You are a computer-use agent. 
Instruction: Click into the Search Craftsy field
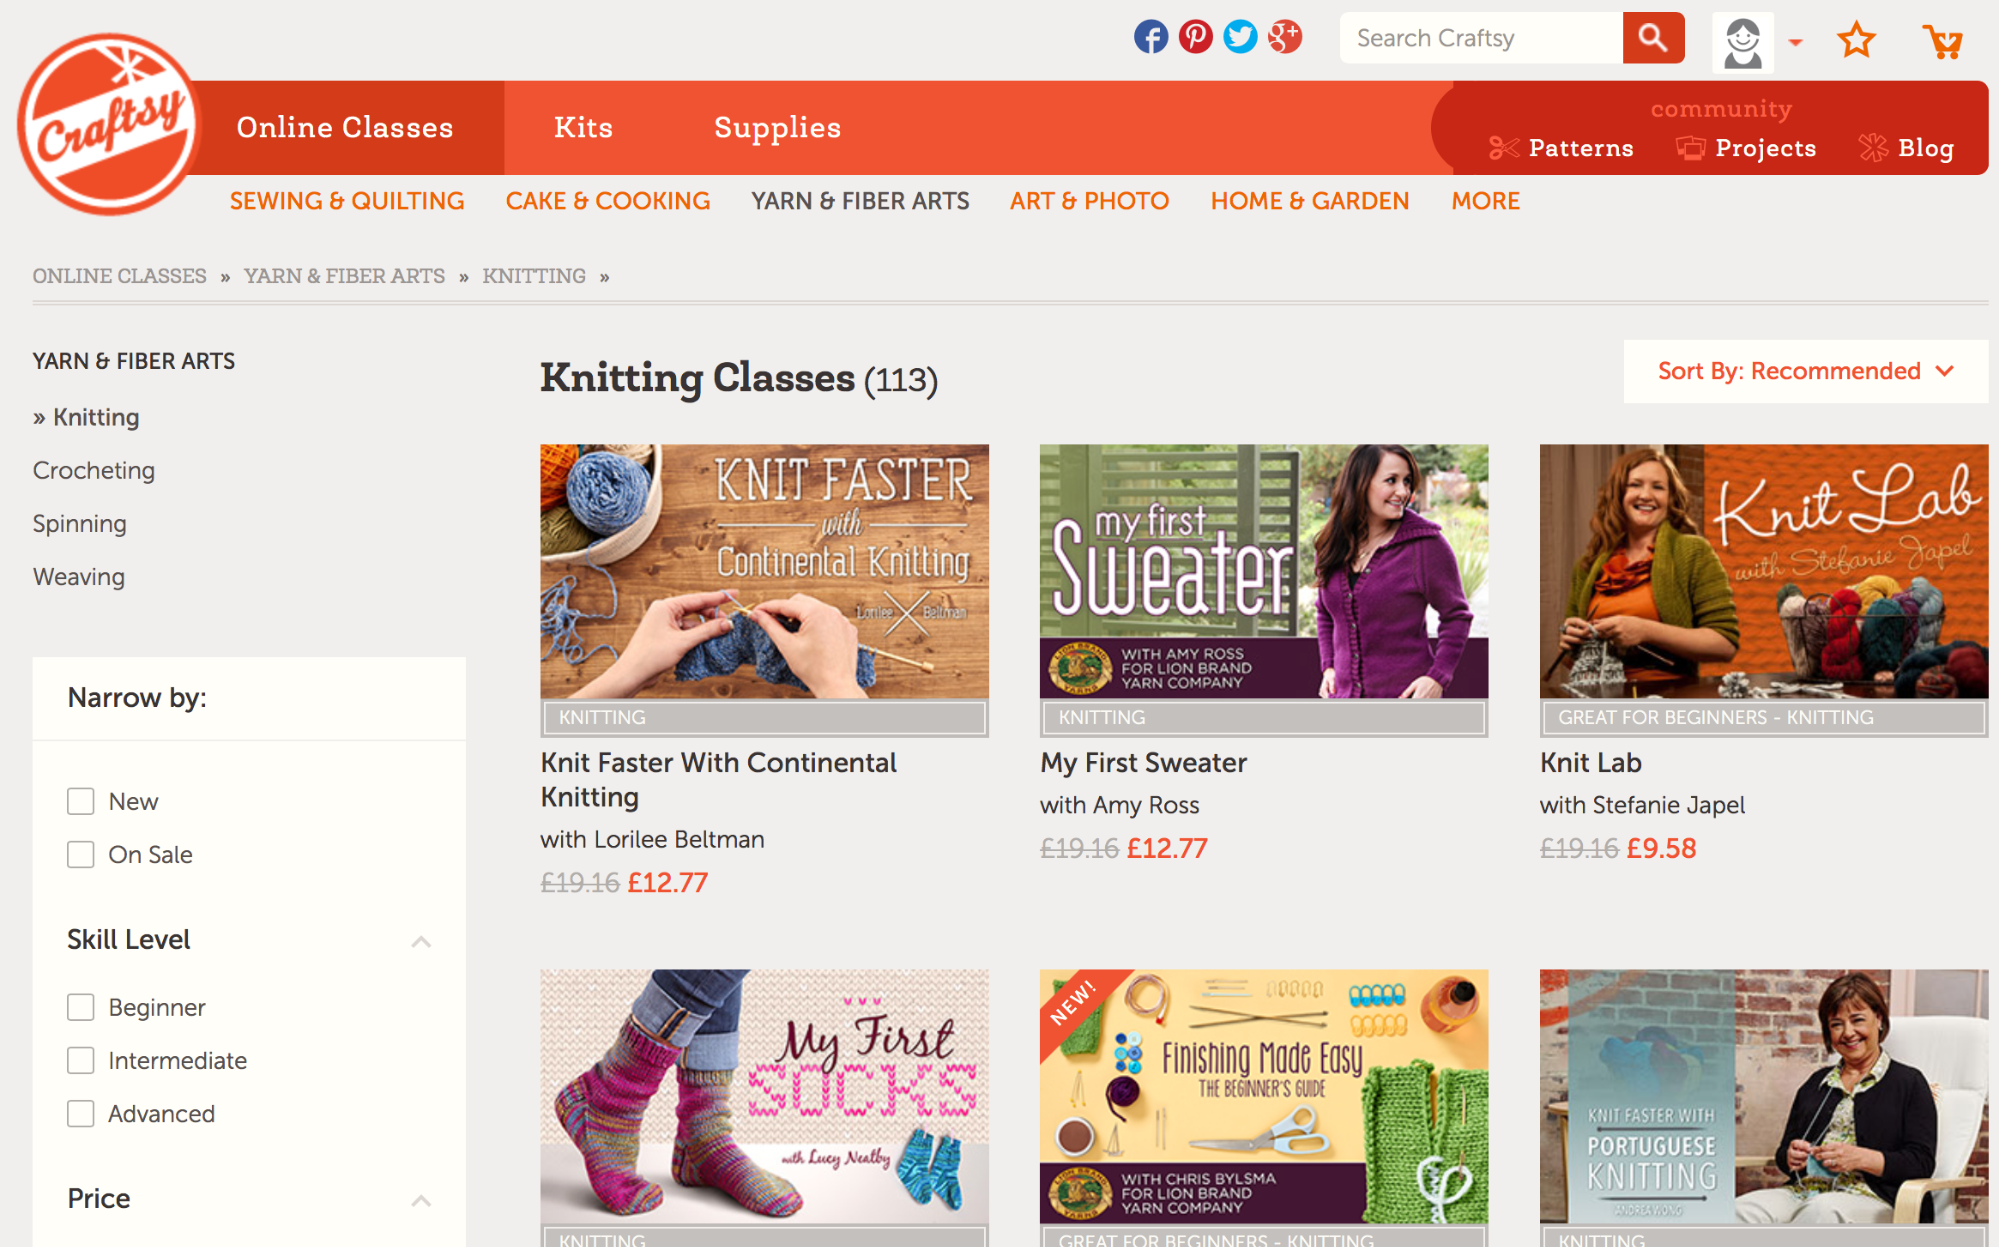[x=1481, y=38]
